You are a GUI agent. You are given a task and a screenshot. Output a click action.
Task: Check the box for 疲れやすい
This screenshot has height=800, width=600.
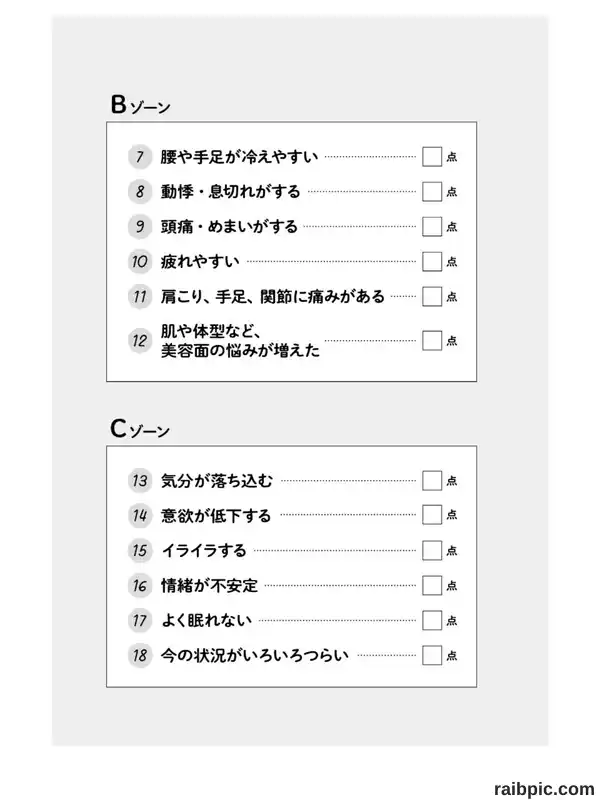[x=432, y=261]
